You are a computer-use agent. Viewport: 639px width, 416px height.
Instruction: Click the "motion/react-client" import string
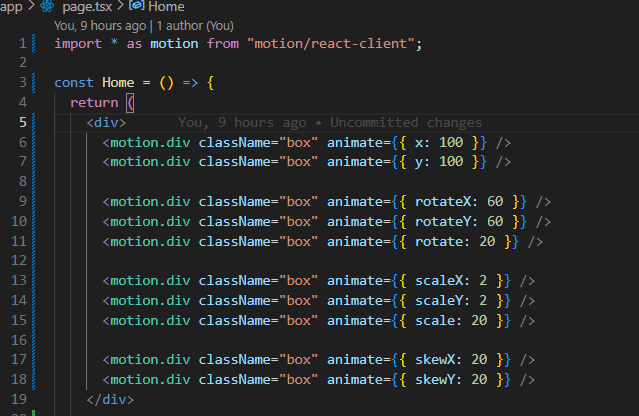click(x=331, y=43)
